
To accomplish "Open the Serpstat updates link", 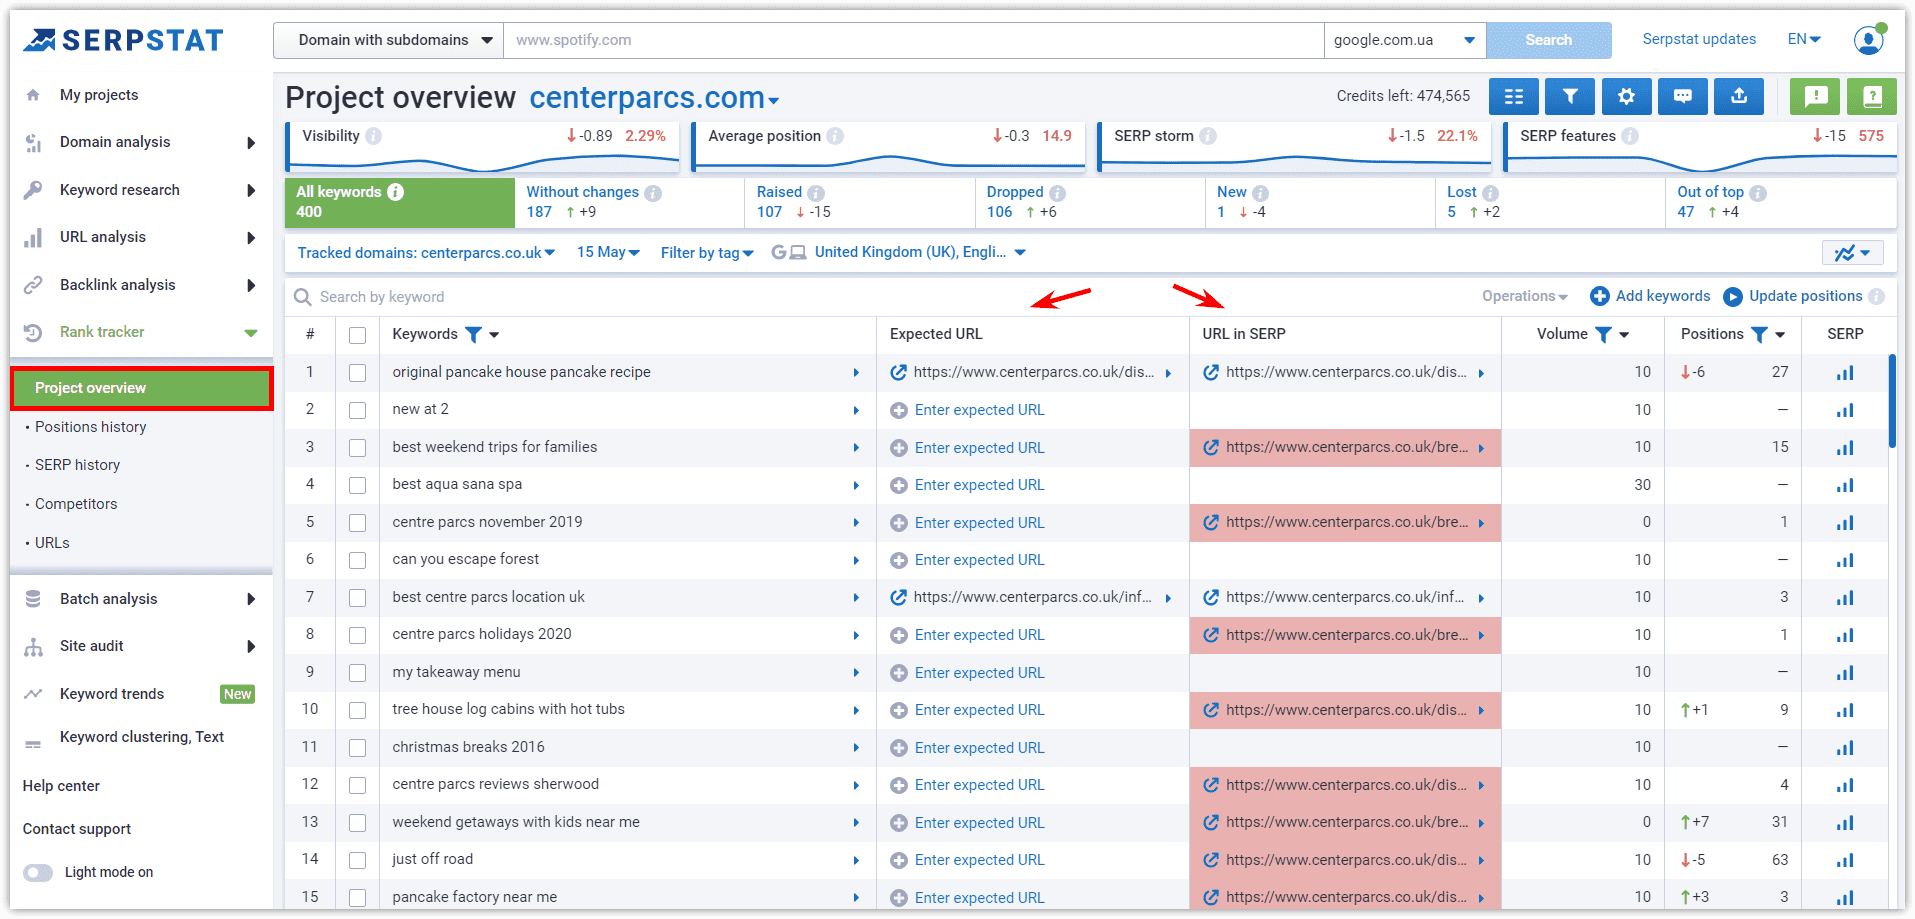I will [x=1699, y=39].
